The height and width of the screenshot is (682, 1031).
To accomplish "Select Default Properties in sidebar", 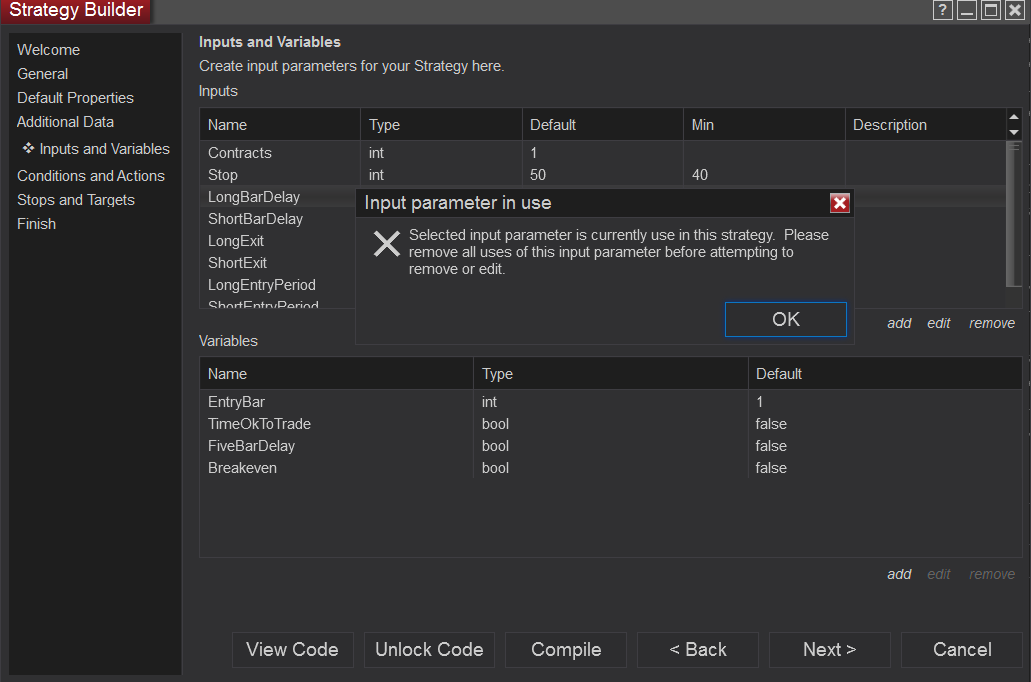I will point(75,98).
